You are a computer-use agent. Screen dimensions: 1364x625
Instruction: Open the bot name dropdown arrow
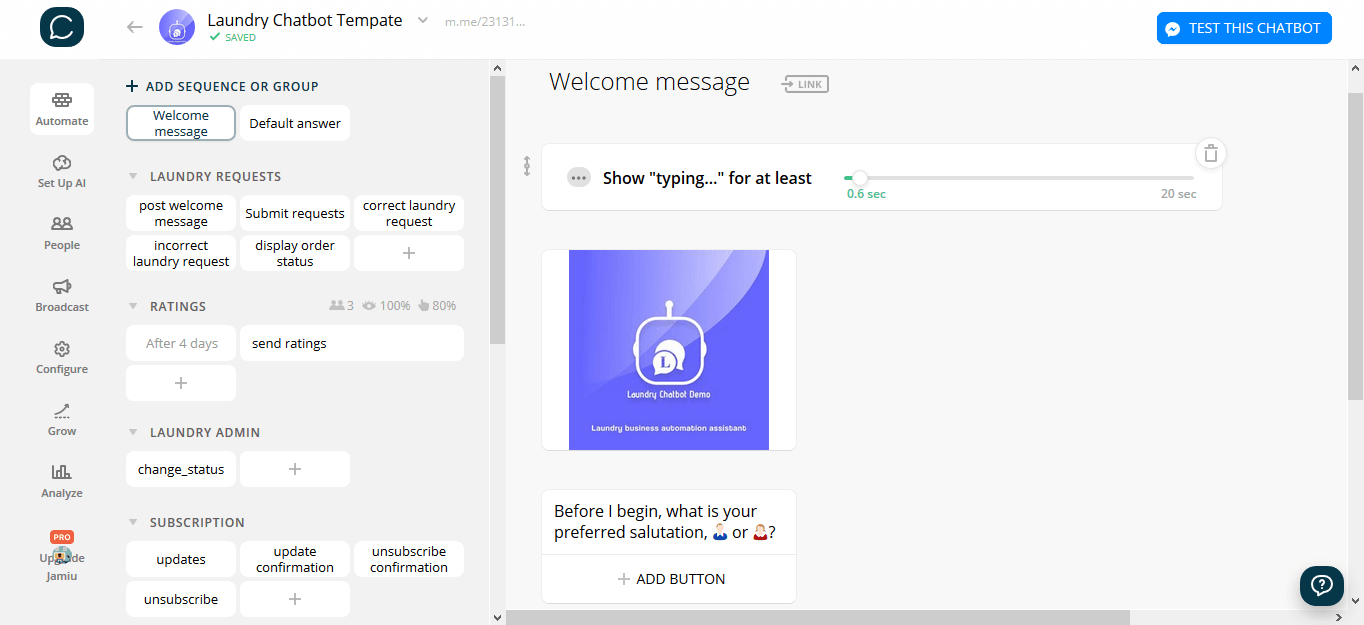[422, 20]
